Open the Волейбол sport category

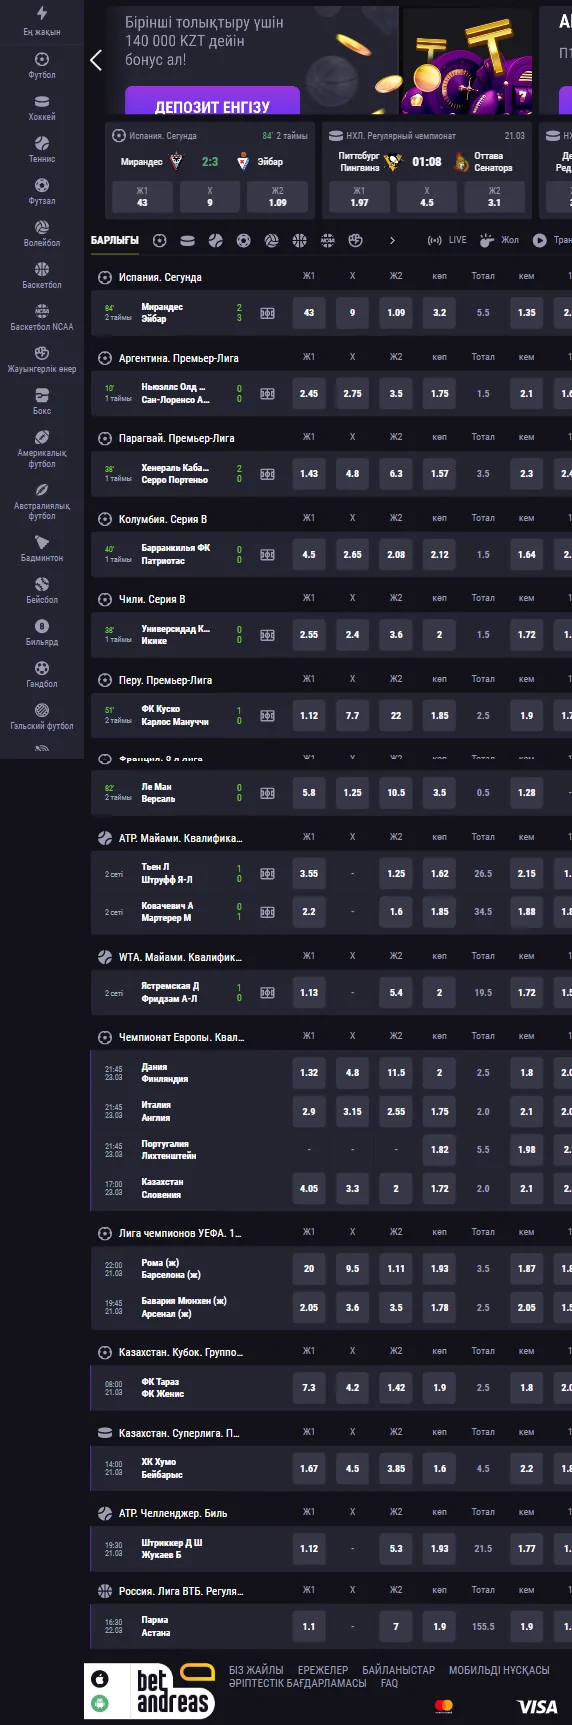42,234
